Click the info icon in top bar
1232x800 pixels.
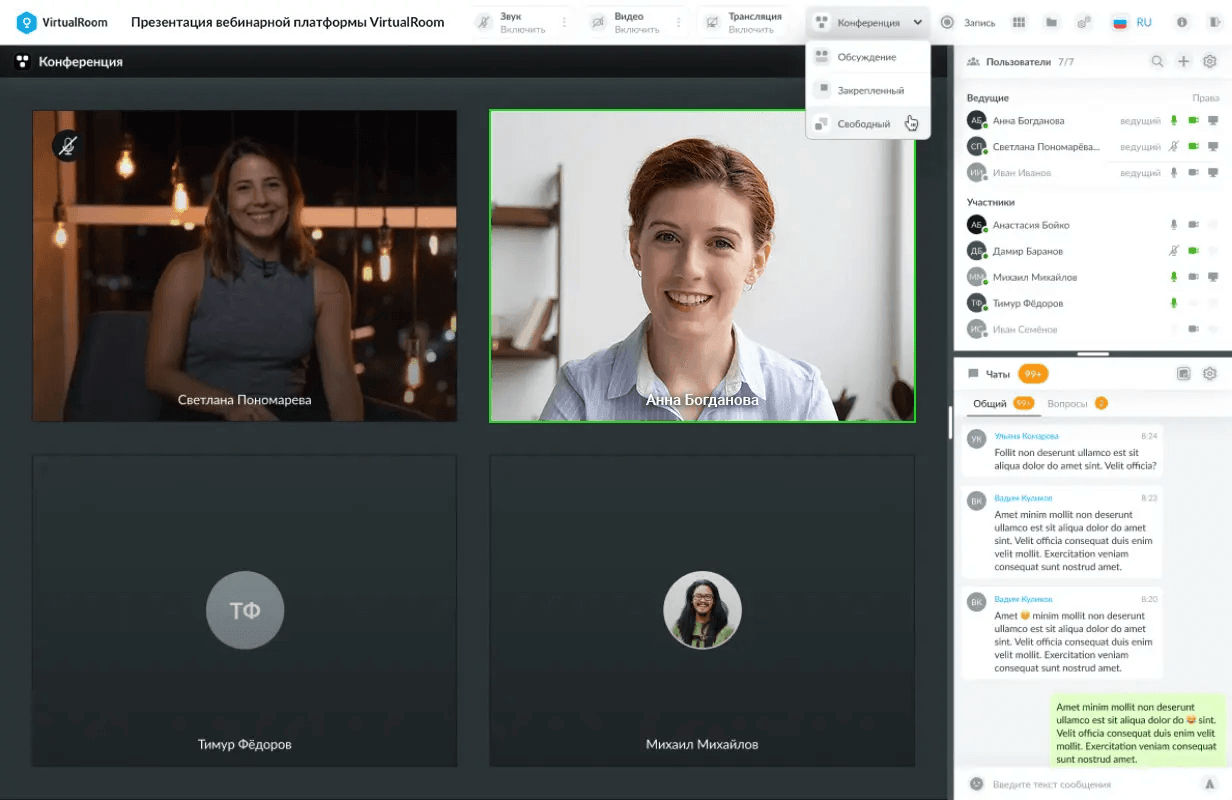[1182, 22]
